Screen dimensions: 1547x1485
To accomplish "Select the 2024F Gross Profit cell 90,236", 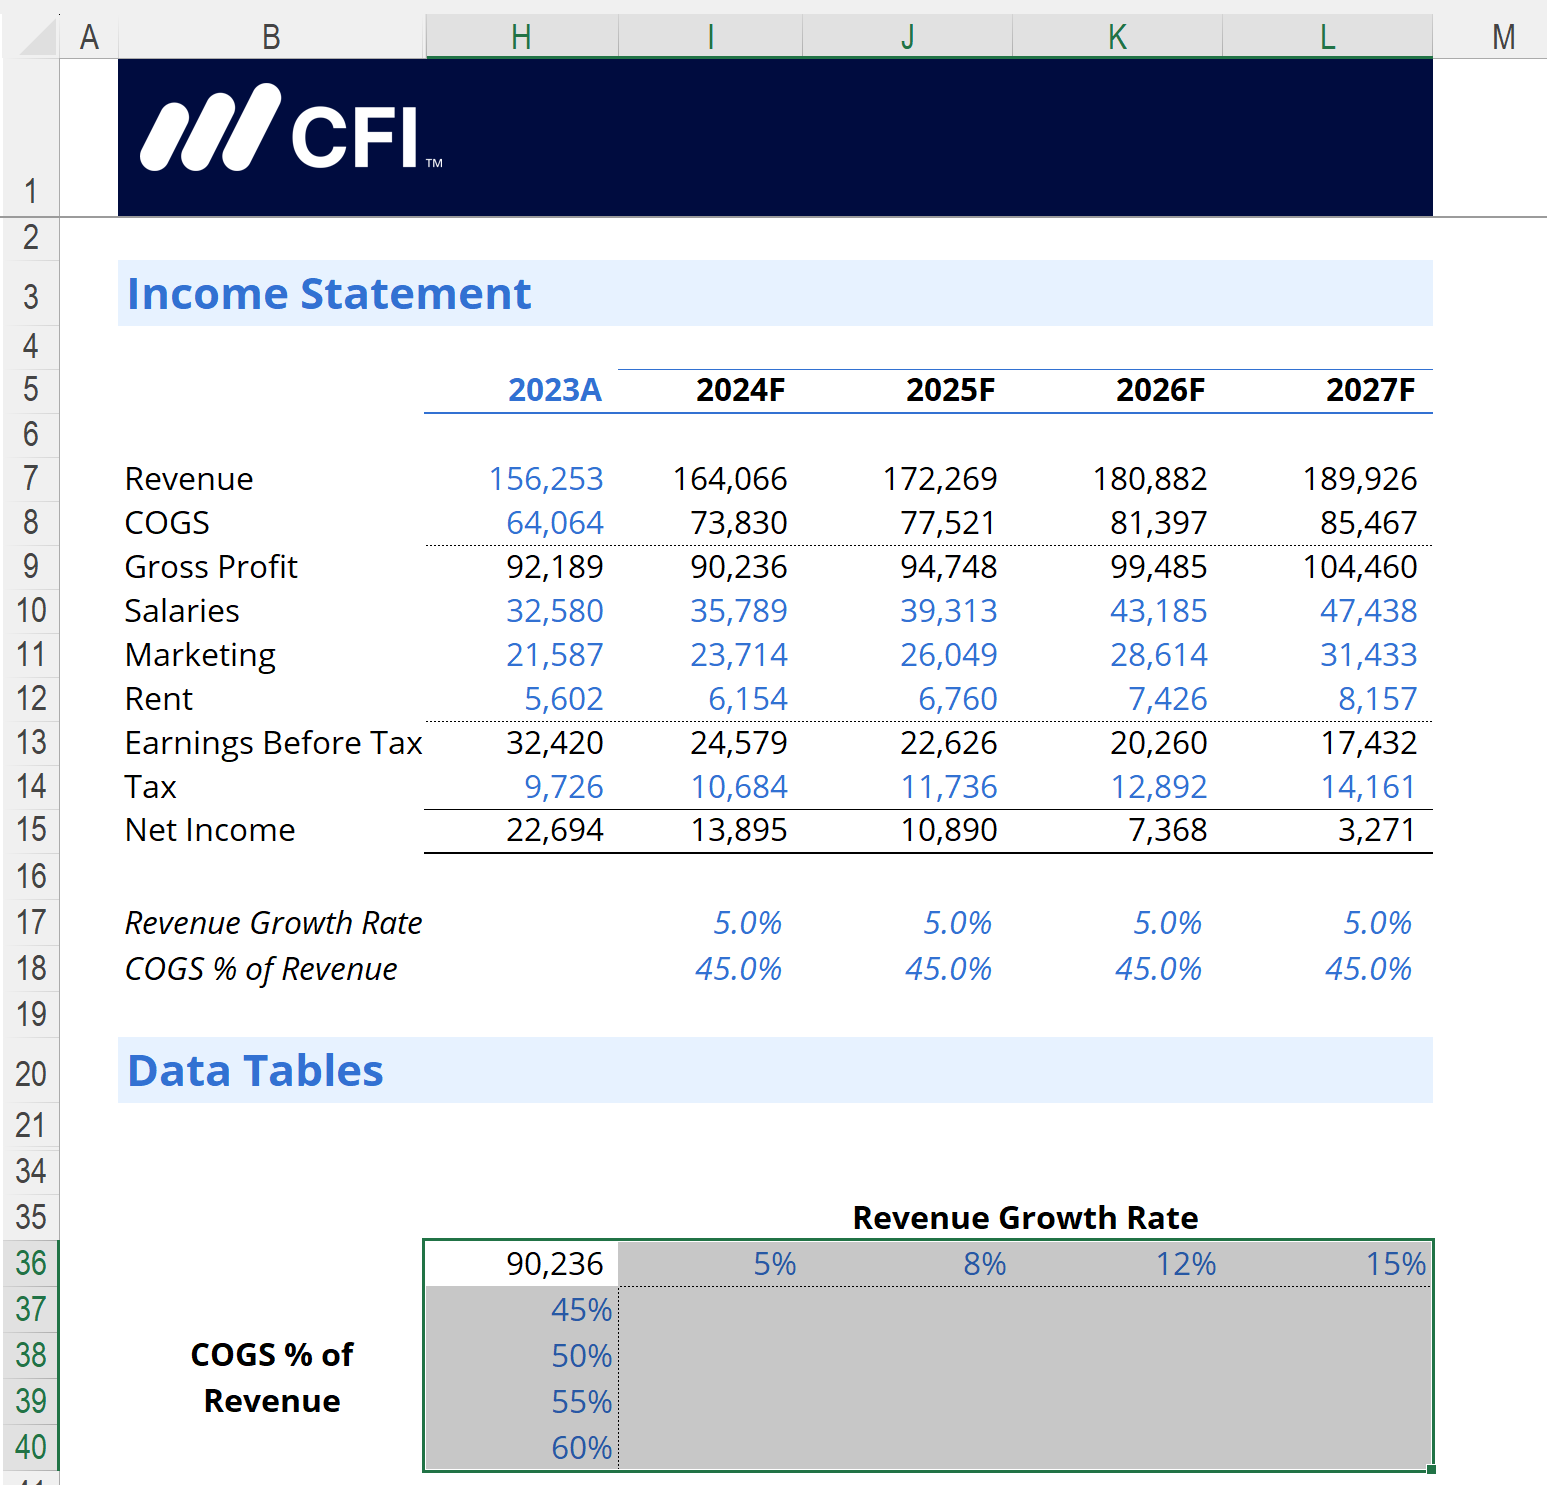I will point(738,567).
